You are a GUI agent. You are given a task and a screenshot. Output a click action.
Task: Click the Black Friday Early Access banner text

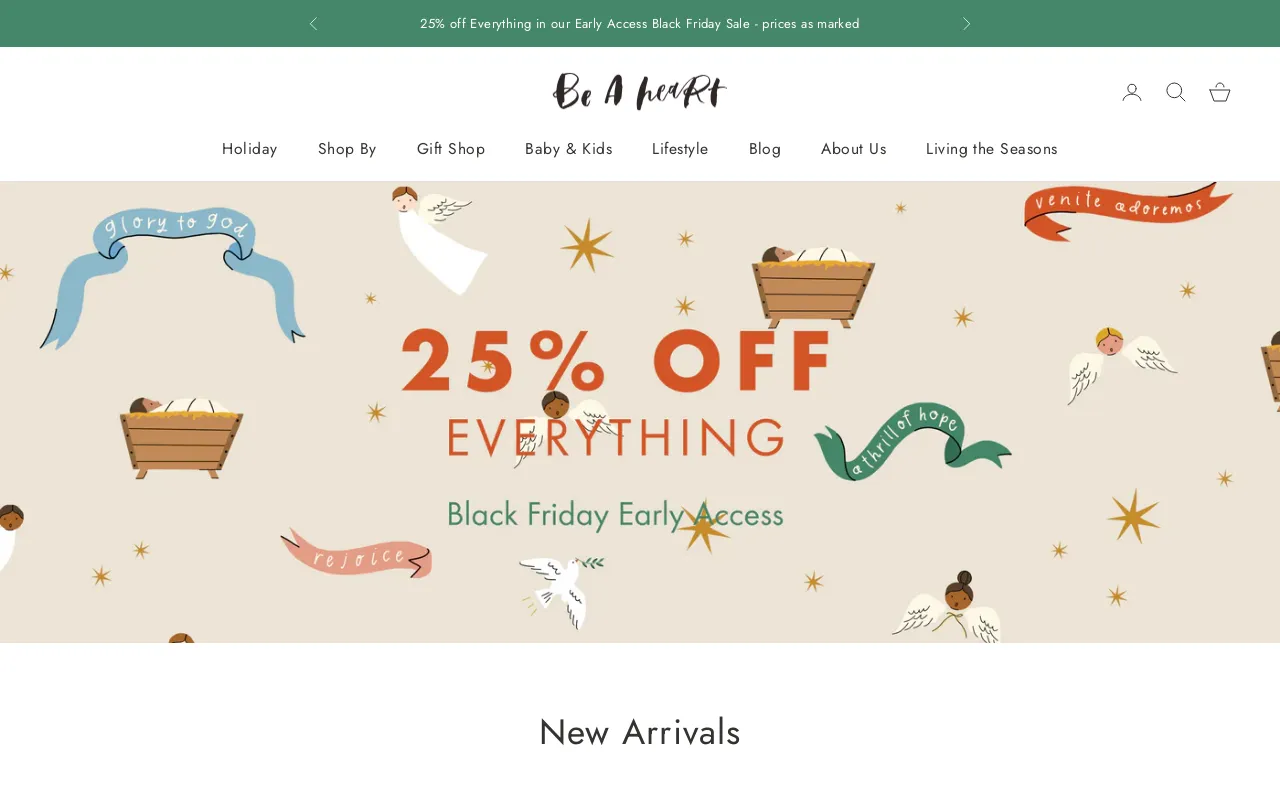pos(615,514)
